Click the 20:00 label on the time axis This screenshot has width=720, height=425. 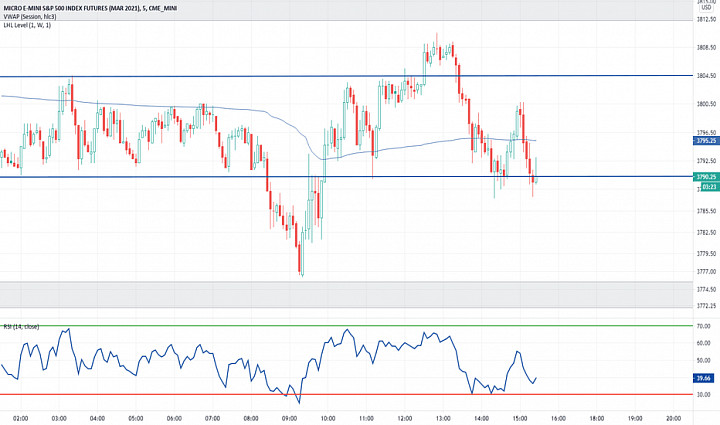tap(673, 419)
